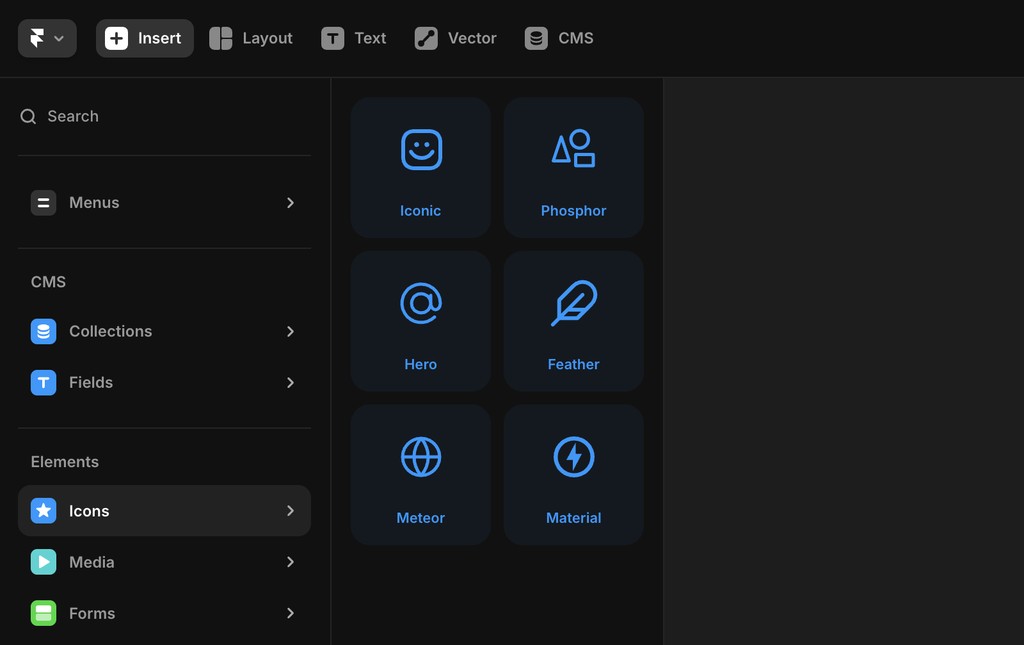Click the Fields icon in CMS section

pyautogui.click(x=43, y=382)
